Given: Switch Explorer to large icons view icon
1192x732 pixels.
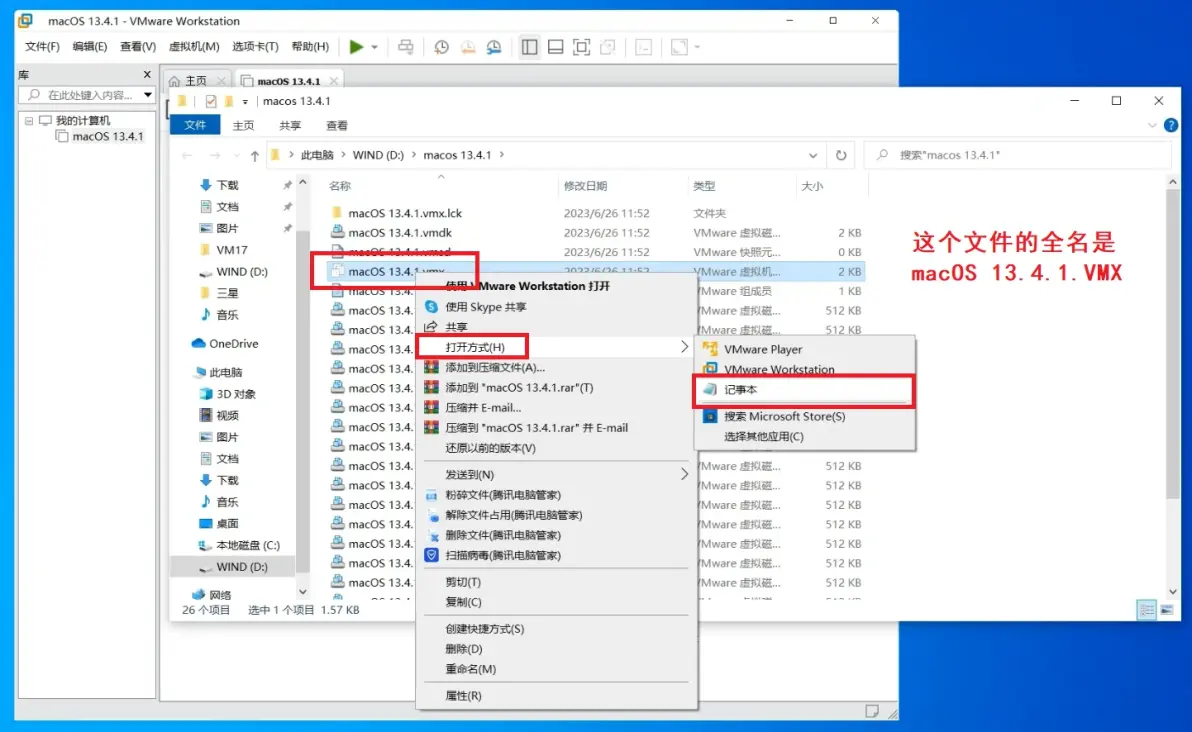Looking at the screenshot, I should 1167,610.
